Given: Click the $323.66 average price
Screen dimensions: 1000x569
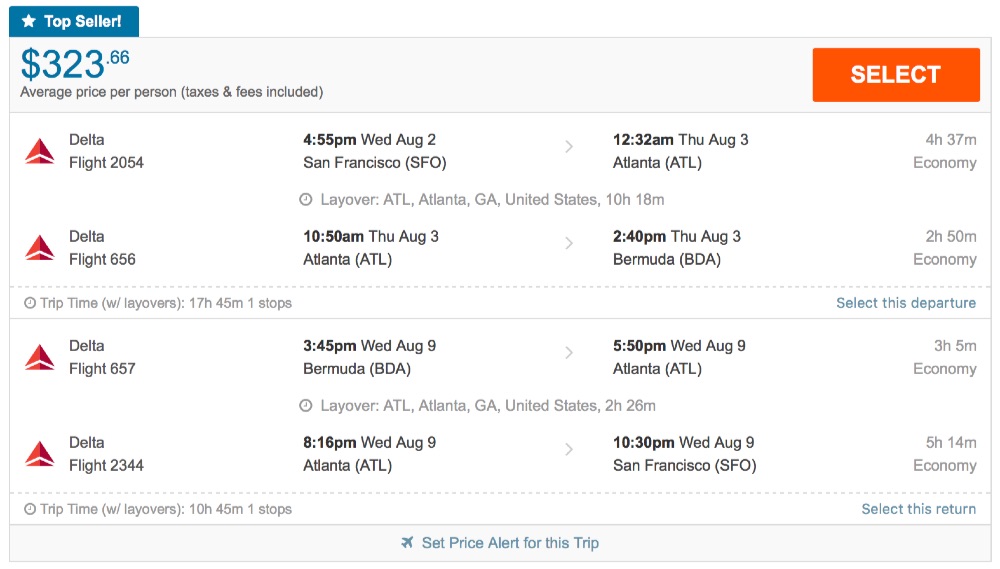Looking at the screenshot, I should 76,65.
